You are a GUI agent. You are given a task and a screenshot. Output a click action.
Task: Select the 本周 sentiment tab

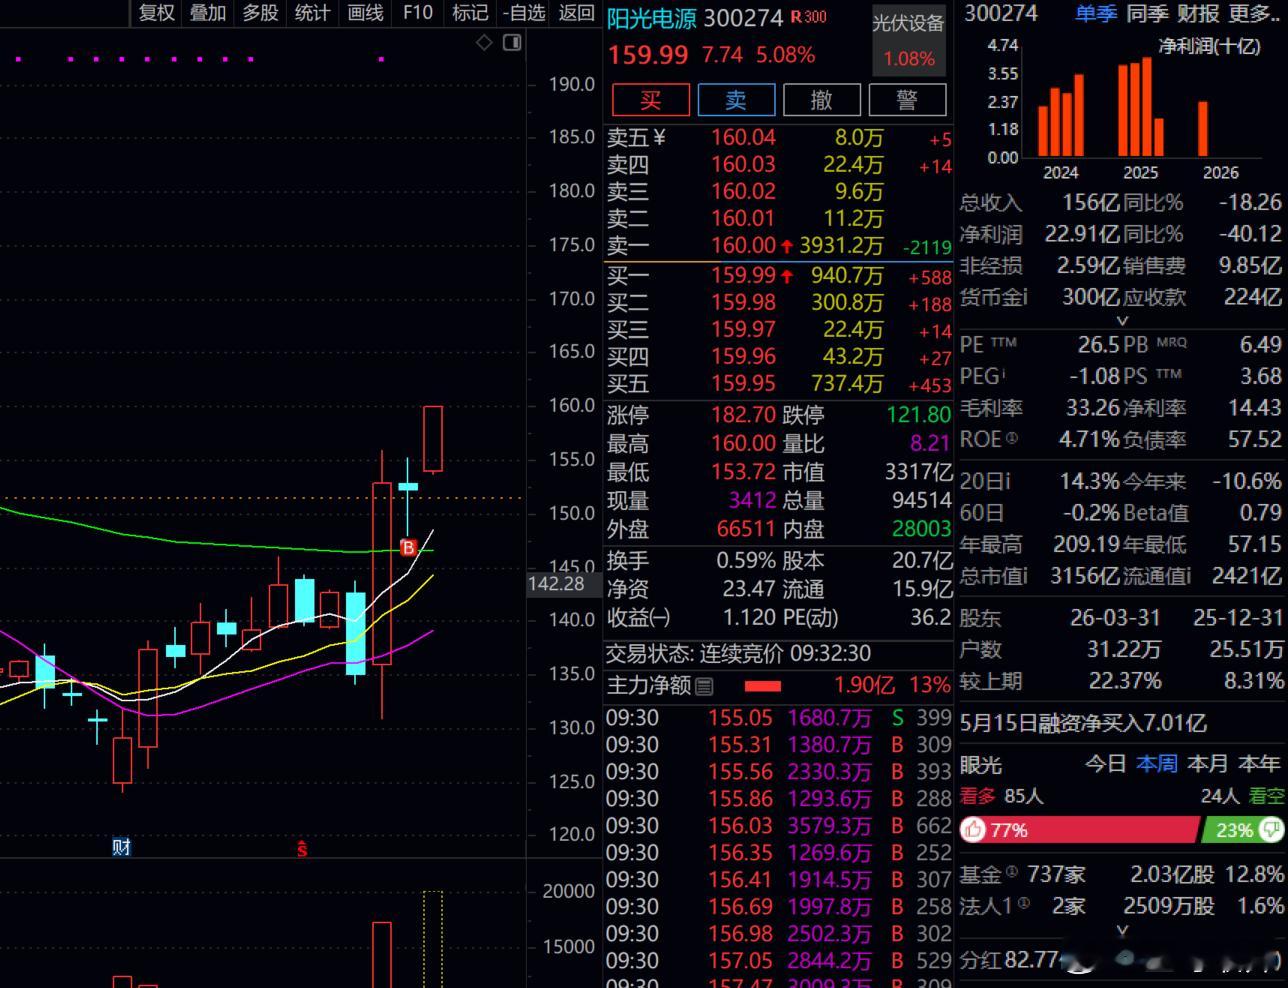tap(1157, 764)
